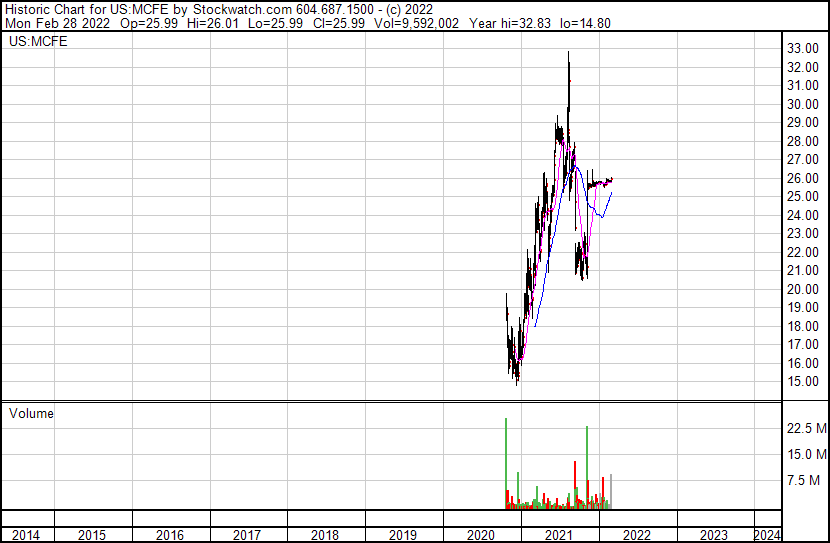
Task: Click the 20.00 price axis label
Action: [x=803, y=289]
